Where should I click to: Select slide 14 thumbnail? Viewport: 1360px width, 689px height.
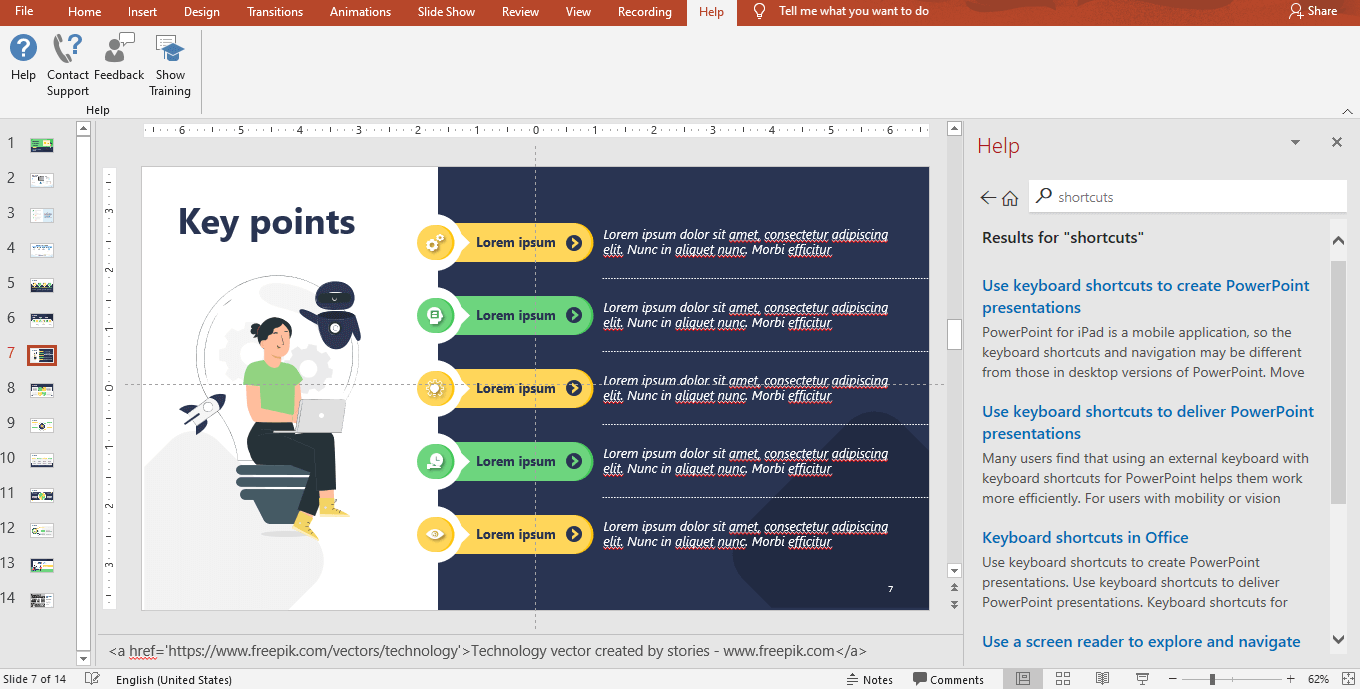41,600
